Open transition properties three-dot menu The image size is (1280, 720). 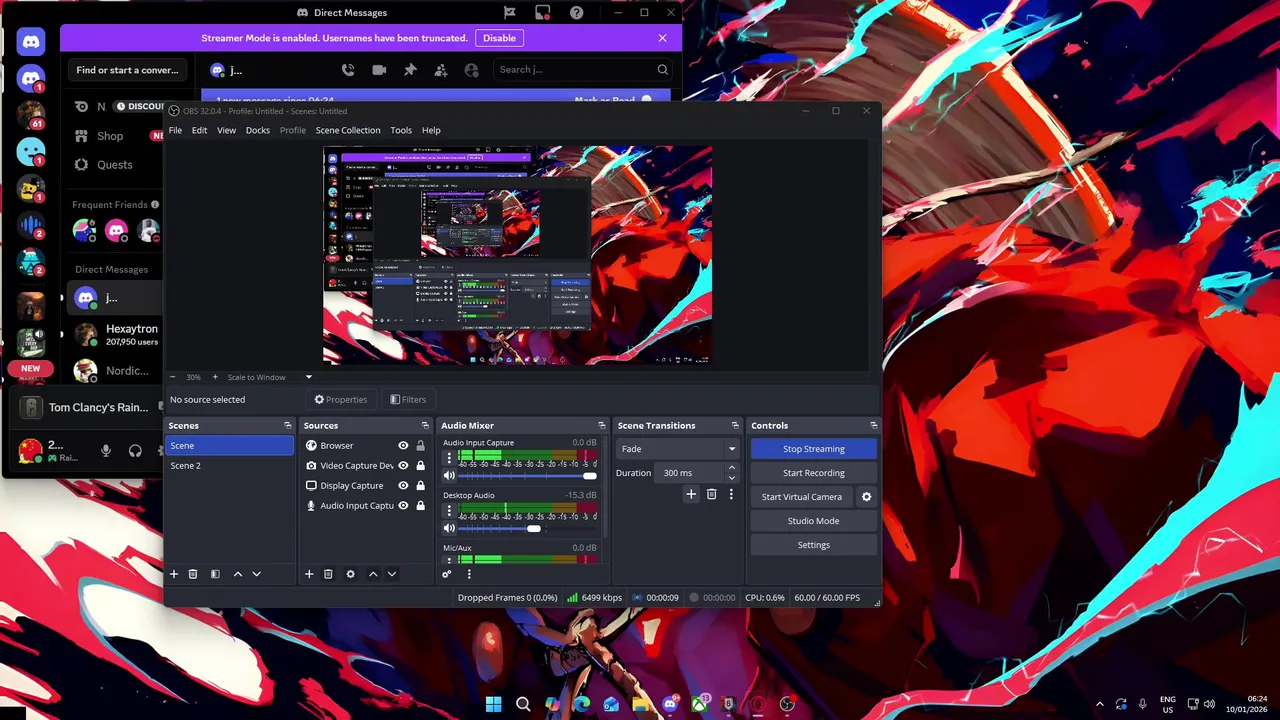[731, 494]
